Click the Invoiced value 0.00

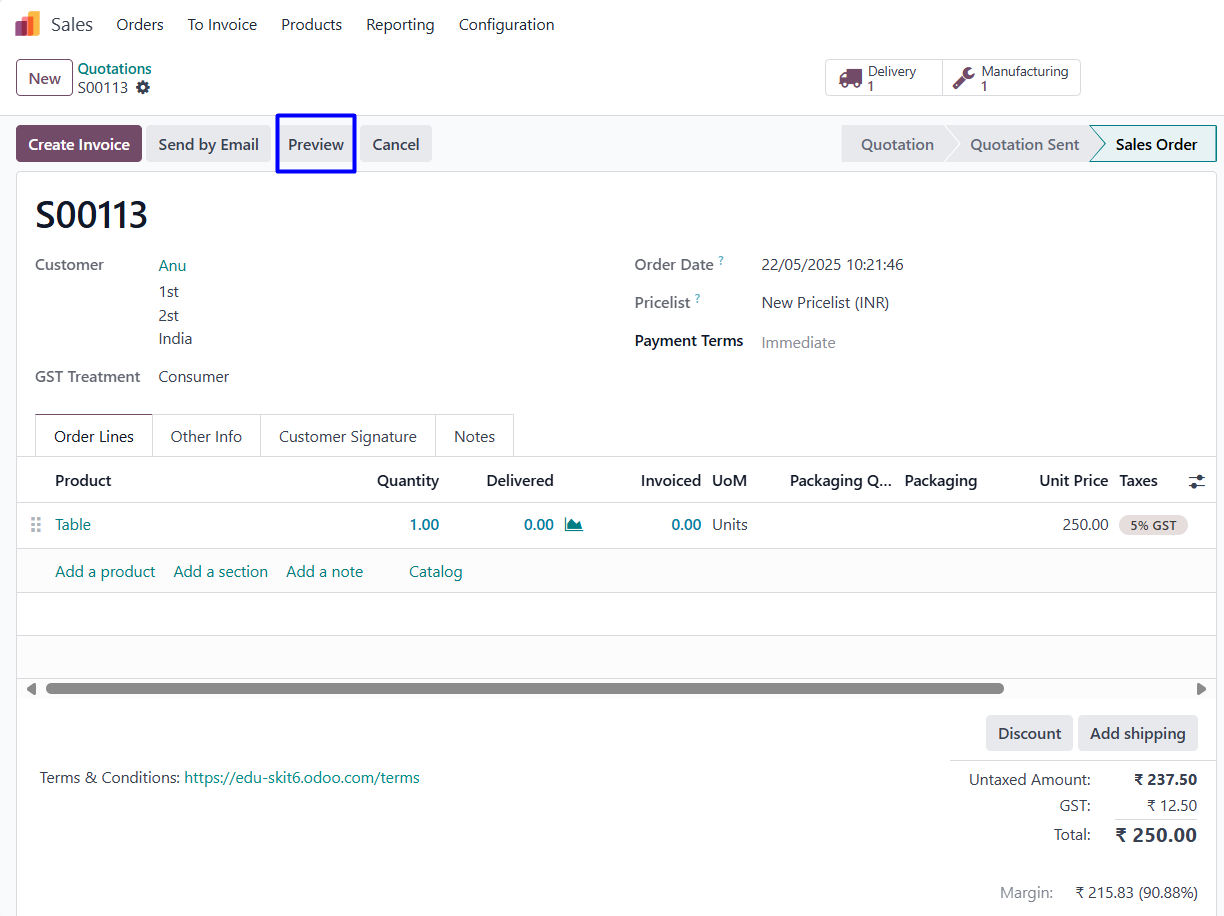[x=686, y=525]
